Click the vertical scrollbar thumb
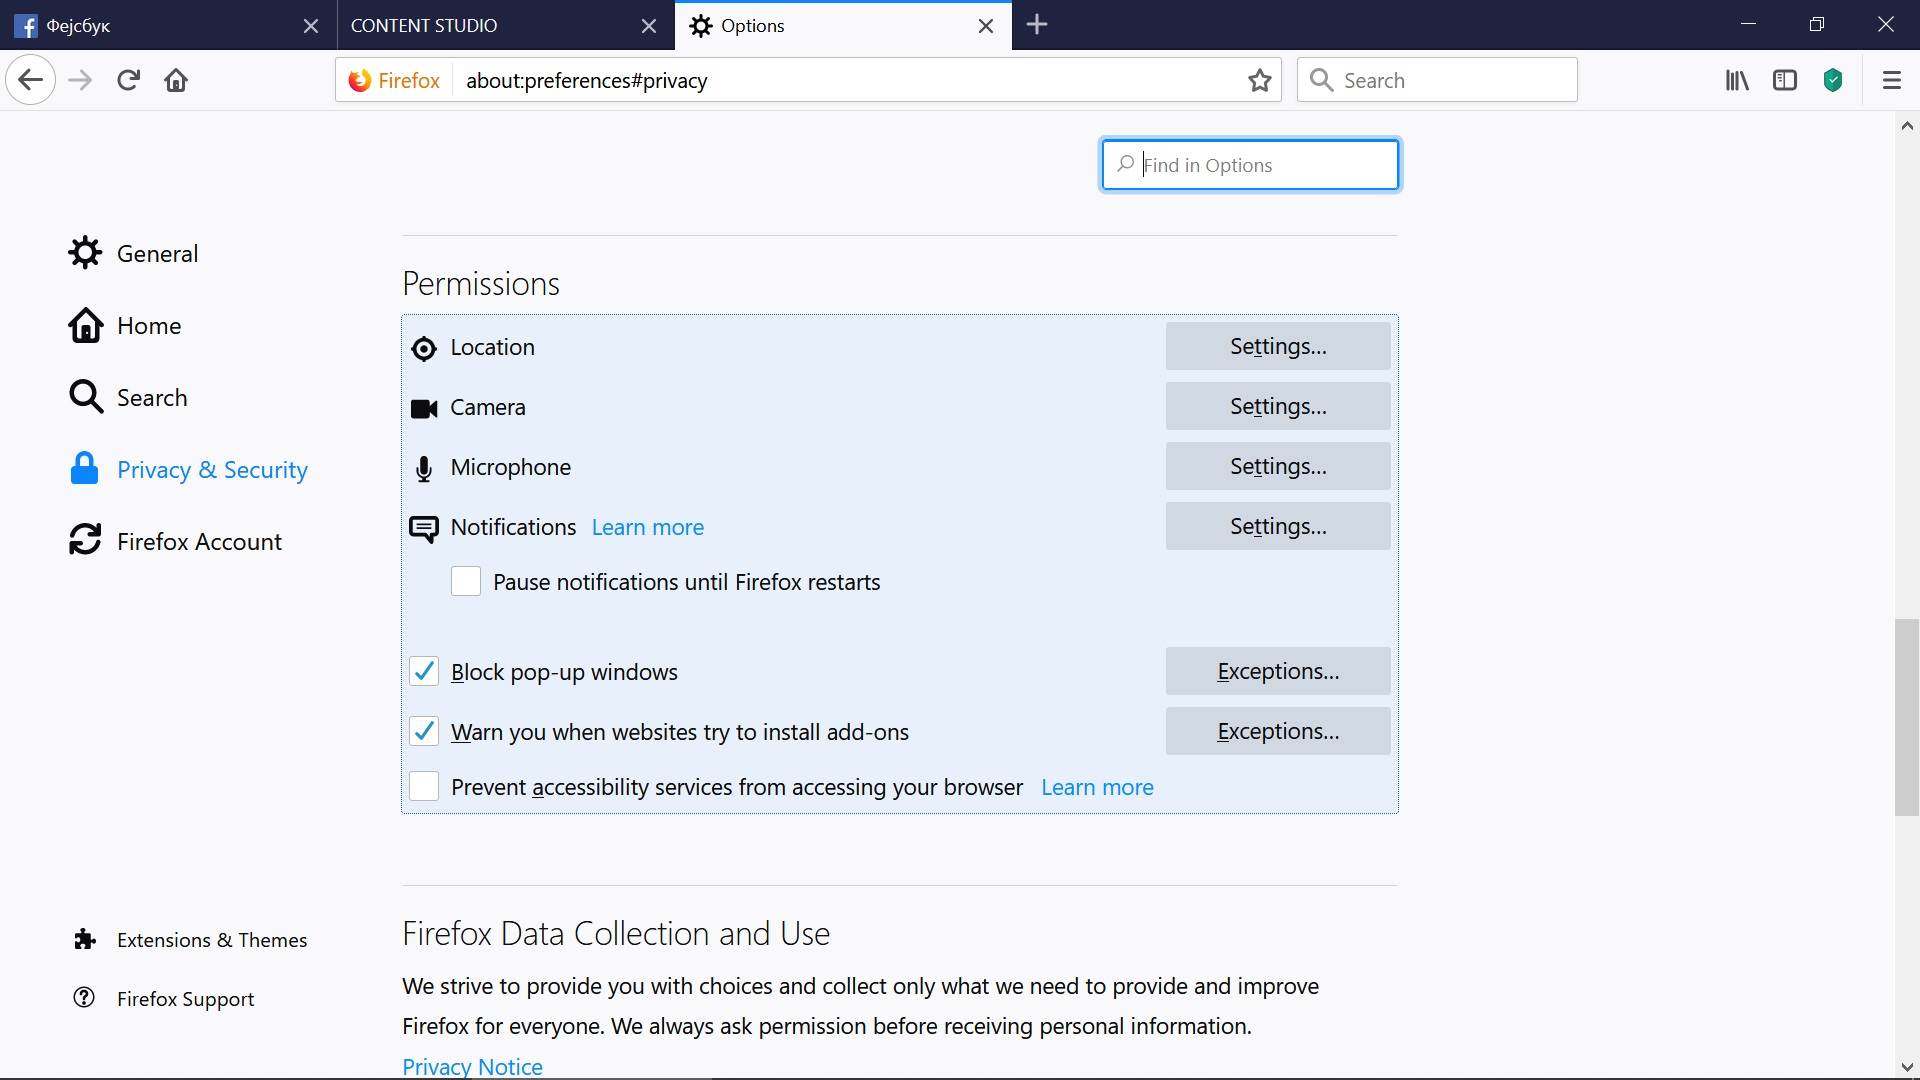 pos(1906,716)
